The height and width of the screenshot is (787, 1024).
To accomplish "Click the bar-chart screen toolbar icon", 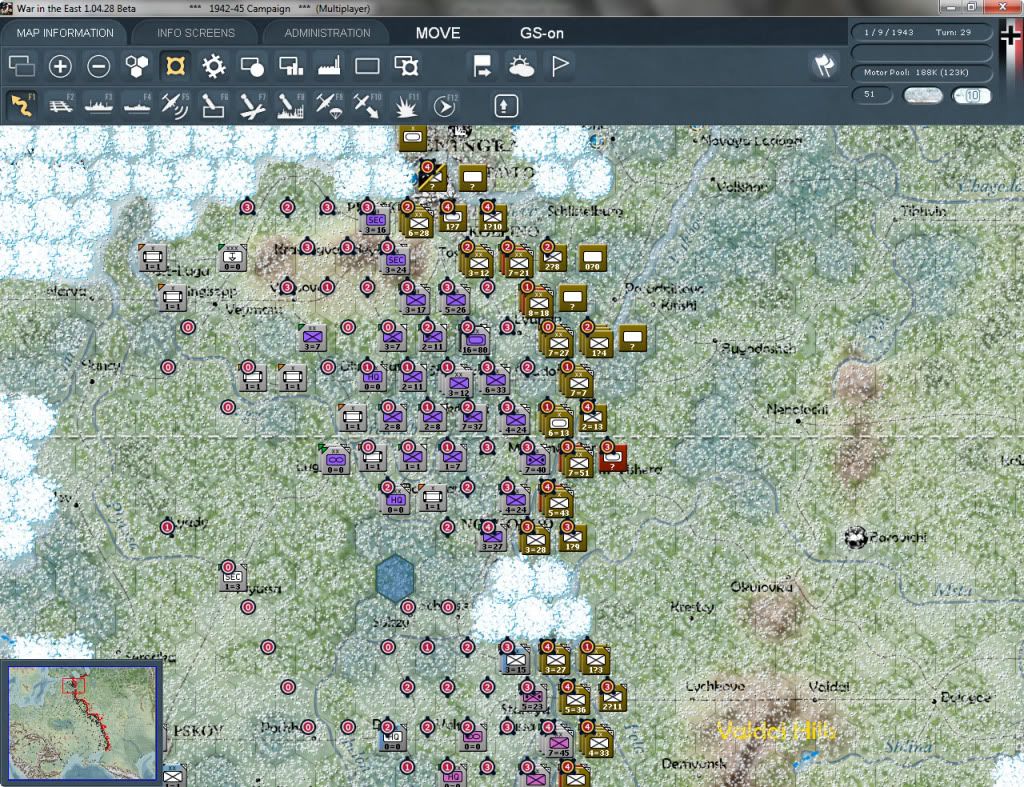I will point(291,66).
